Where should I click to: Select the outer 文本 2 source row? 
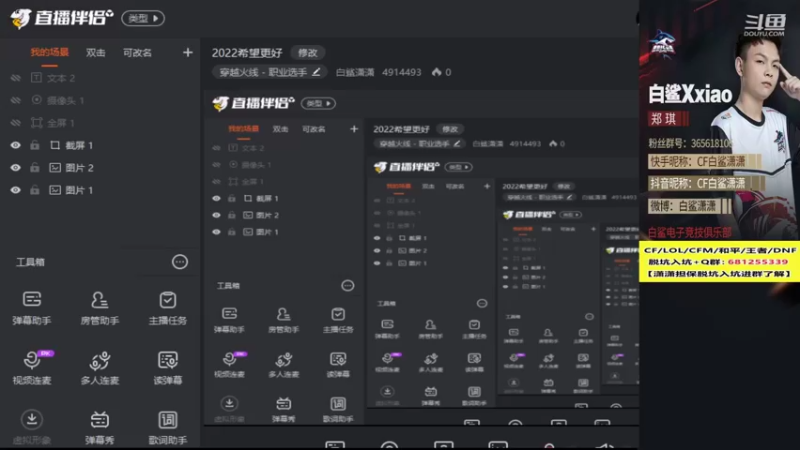coord(99,78)
